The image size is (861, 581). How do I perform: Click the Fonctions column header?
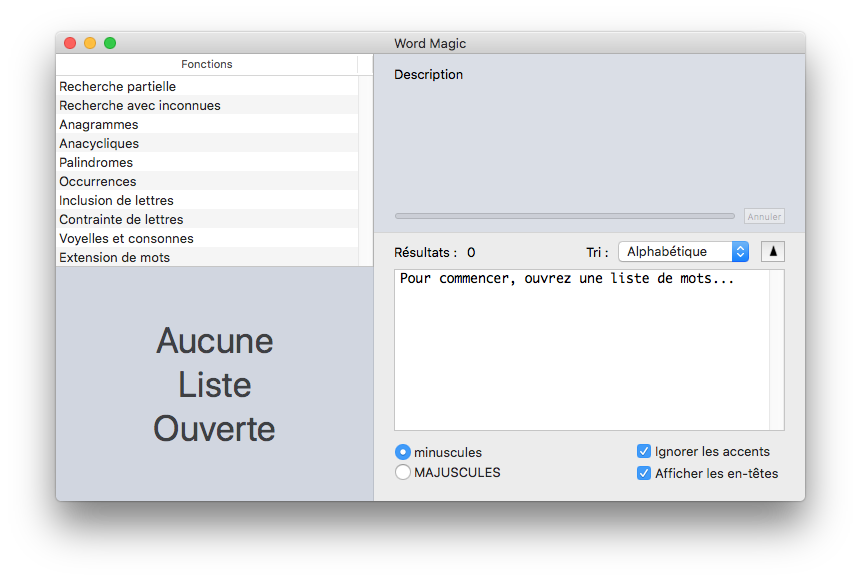(x=206, y=64)
